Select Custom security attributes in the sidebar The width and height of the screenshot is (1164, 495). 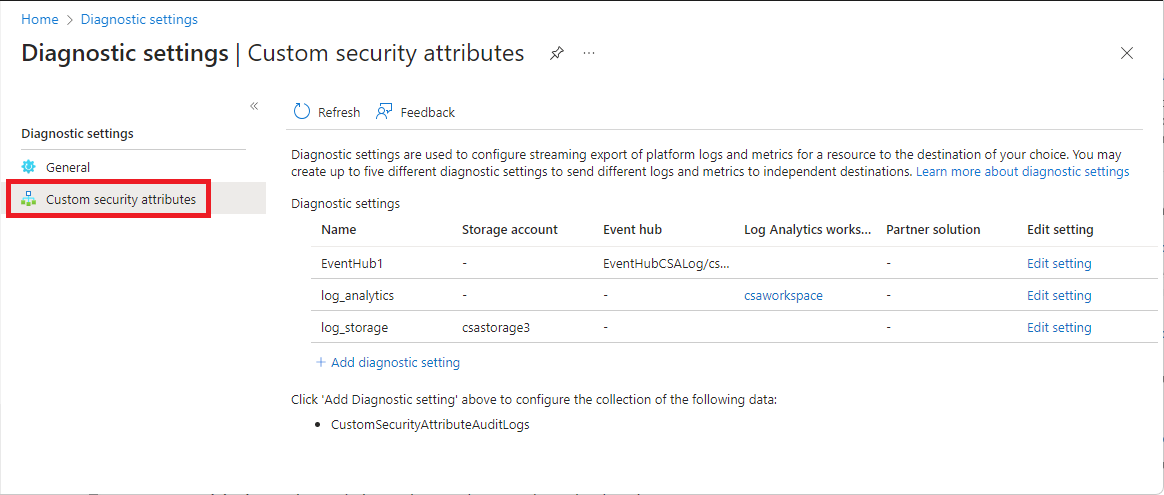(x=120, y=199)
